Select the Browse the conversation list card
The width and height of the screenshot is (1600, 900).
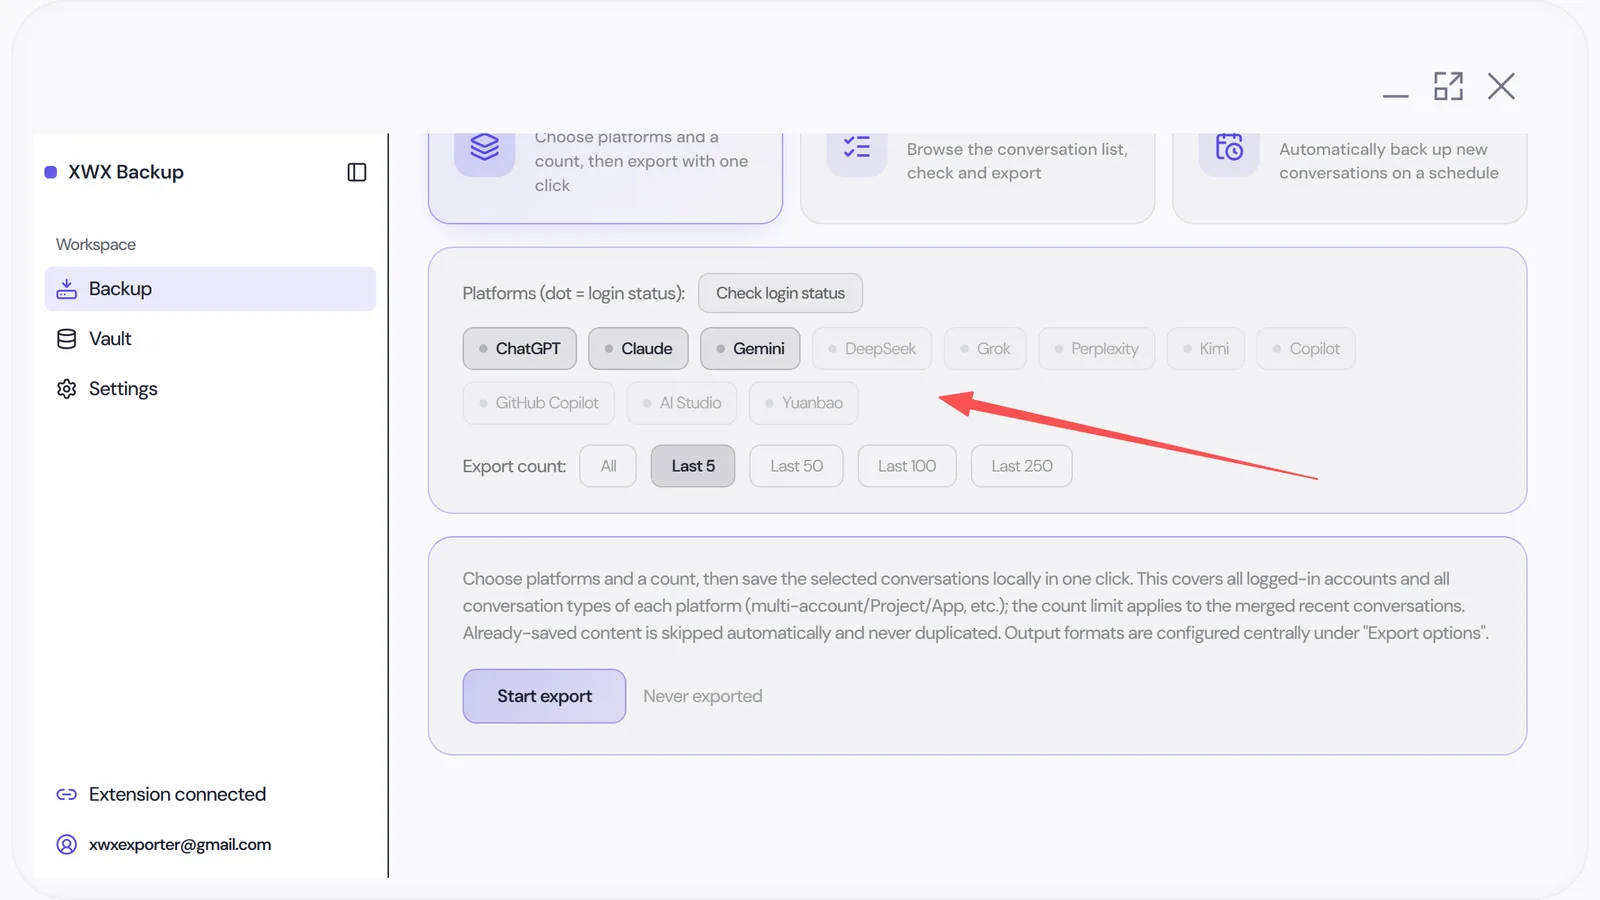coord(978,178)
